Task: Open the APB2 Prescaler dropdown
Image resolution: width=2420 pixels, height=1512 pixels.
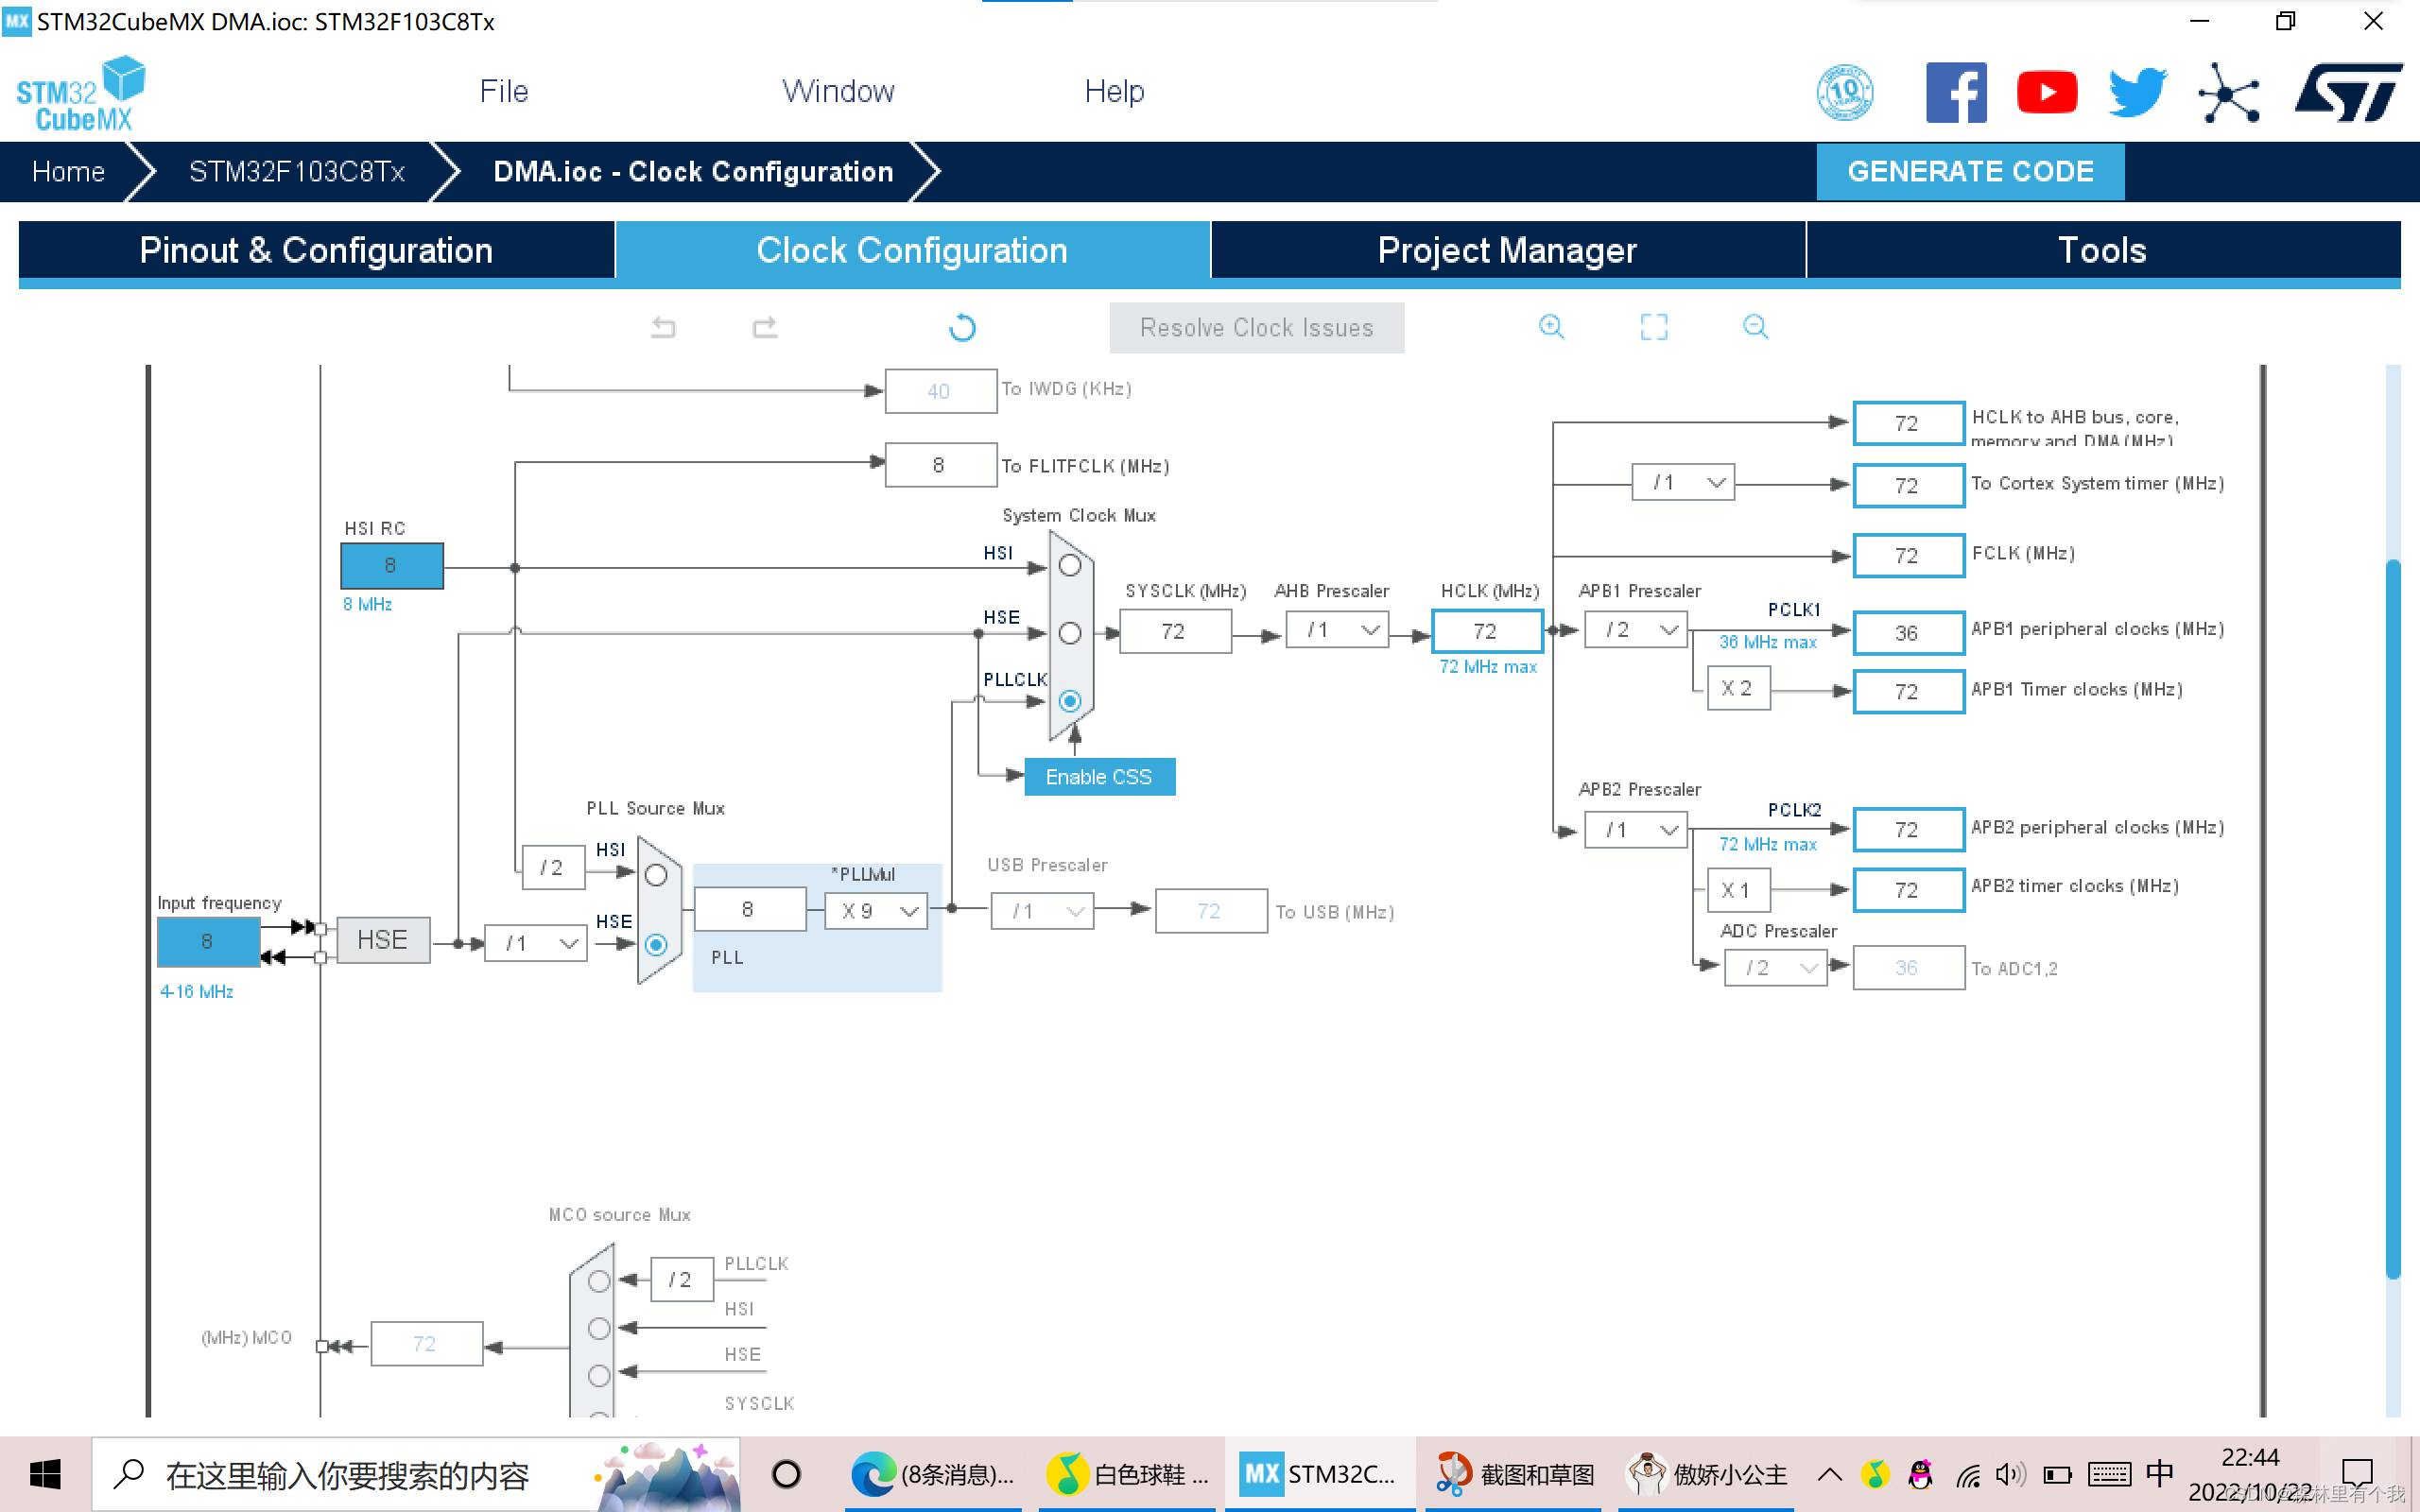Action: click(1636, 830)
